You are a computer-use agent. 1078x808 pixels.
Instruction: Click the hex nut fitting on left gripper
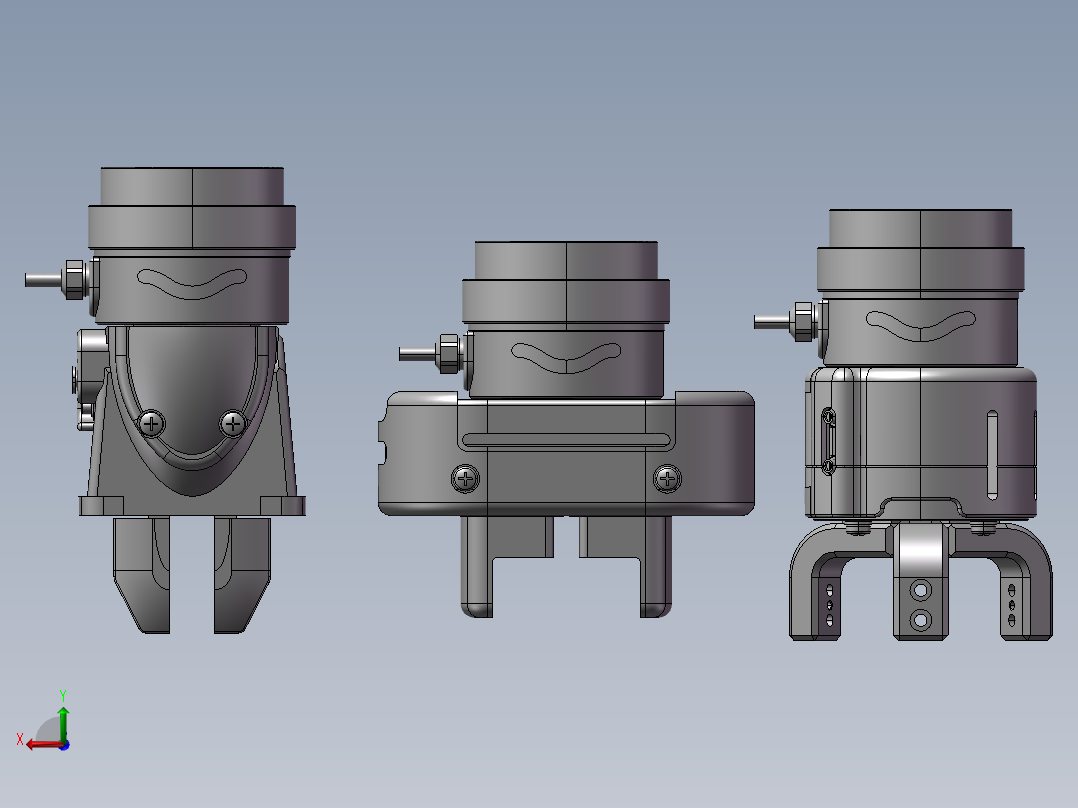click(x=75, y=280)
